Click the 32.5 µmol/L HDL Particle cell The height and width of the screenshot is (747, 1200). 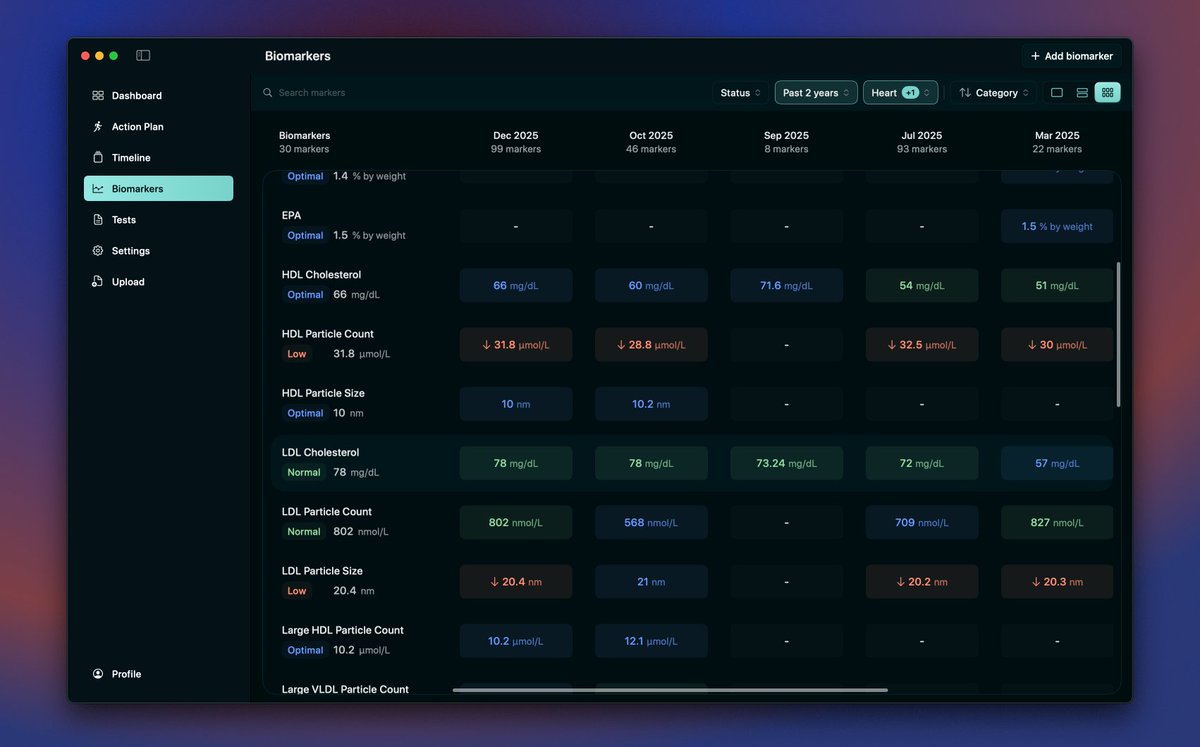point(922,344)
